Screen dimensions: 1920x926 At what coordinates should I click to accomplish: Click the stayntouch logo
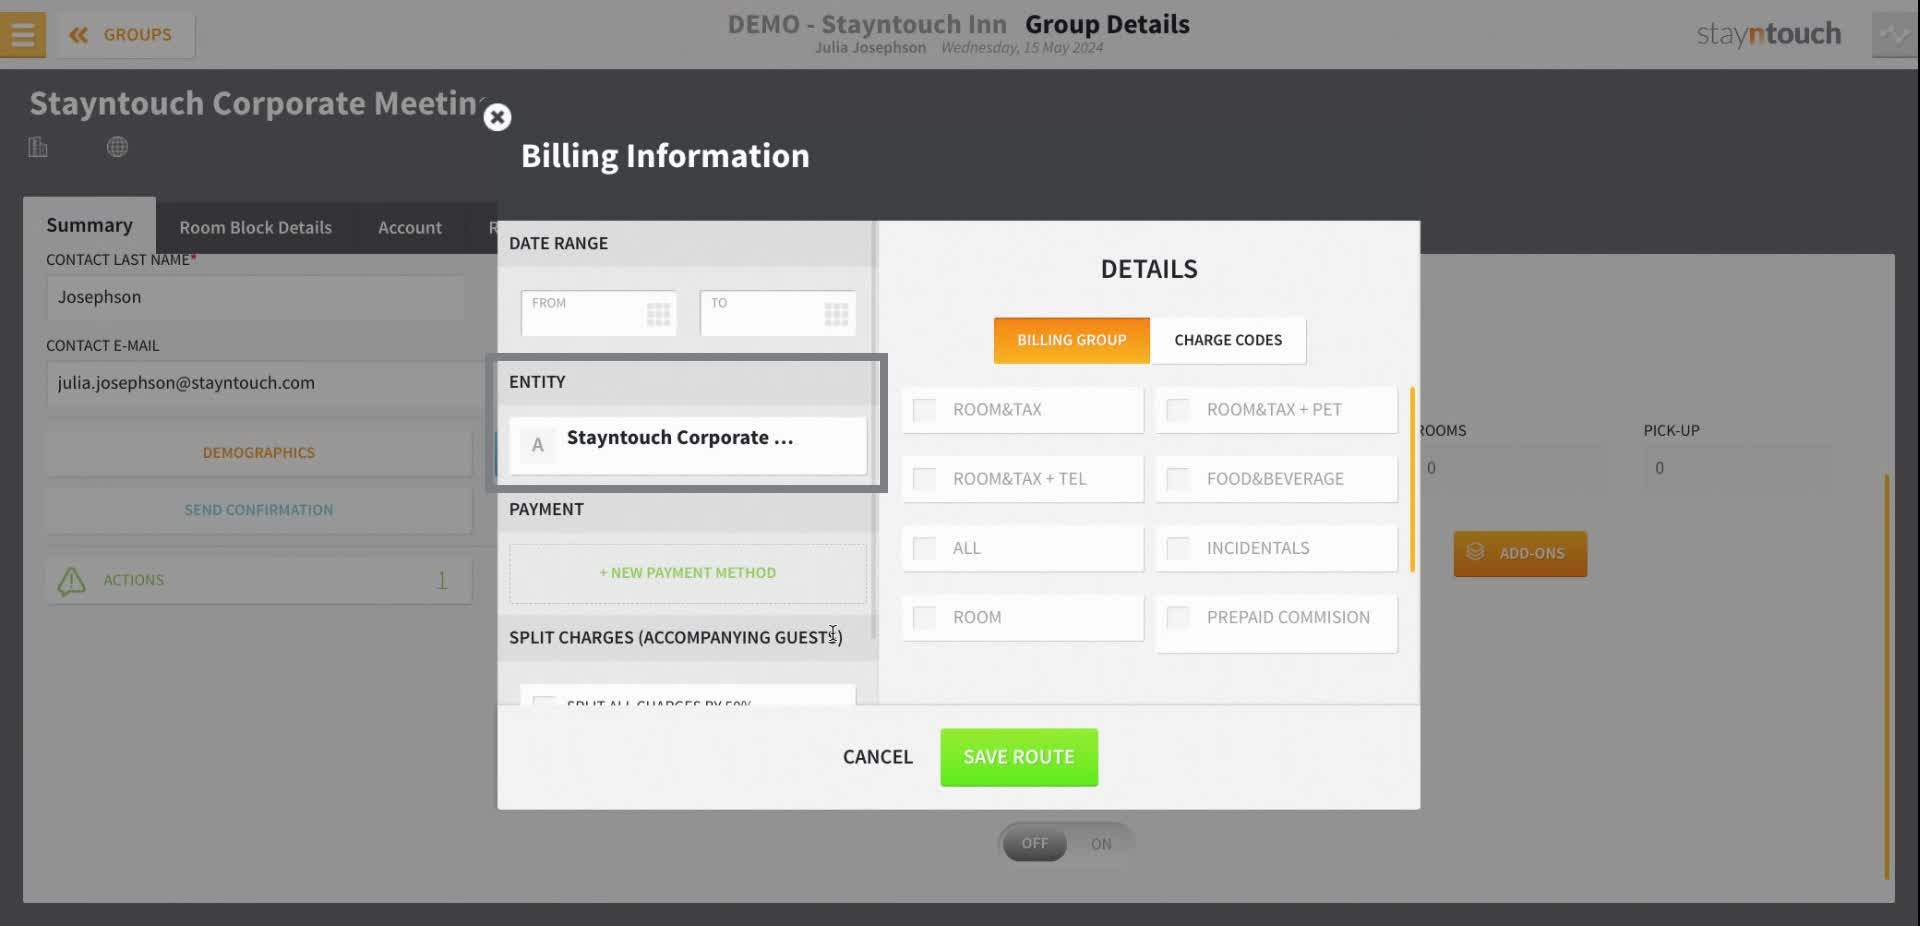point(1768,34)
